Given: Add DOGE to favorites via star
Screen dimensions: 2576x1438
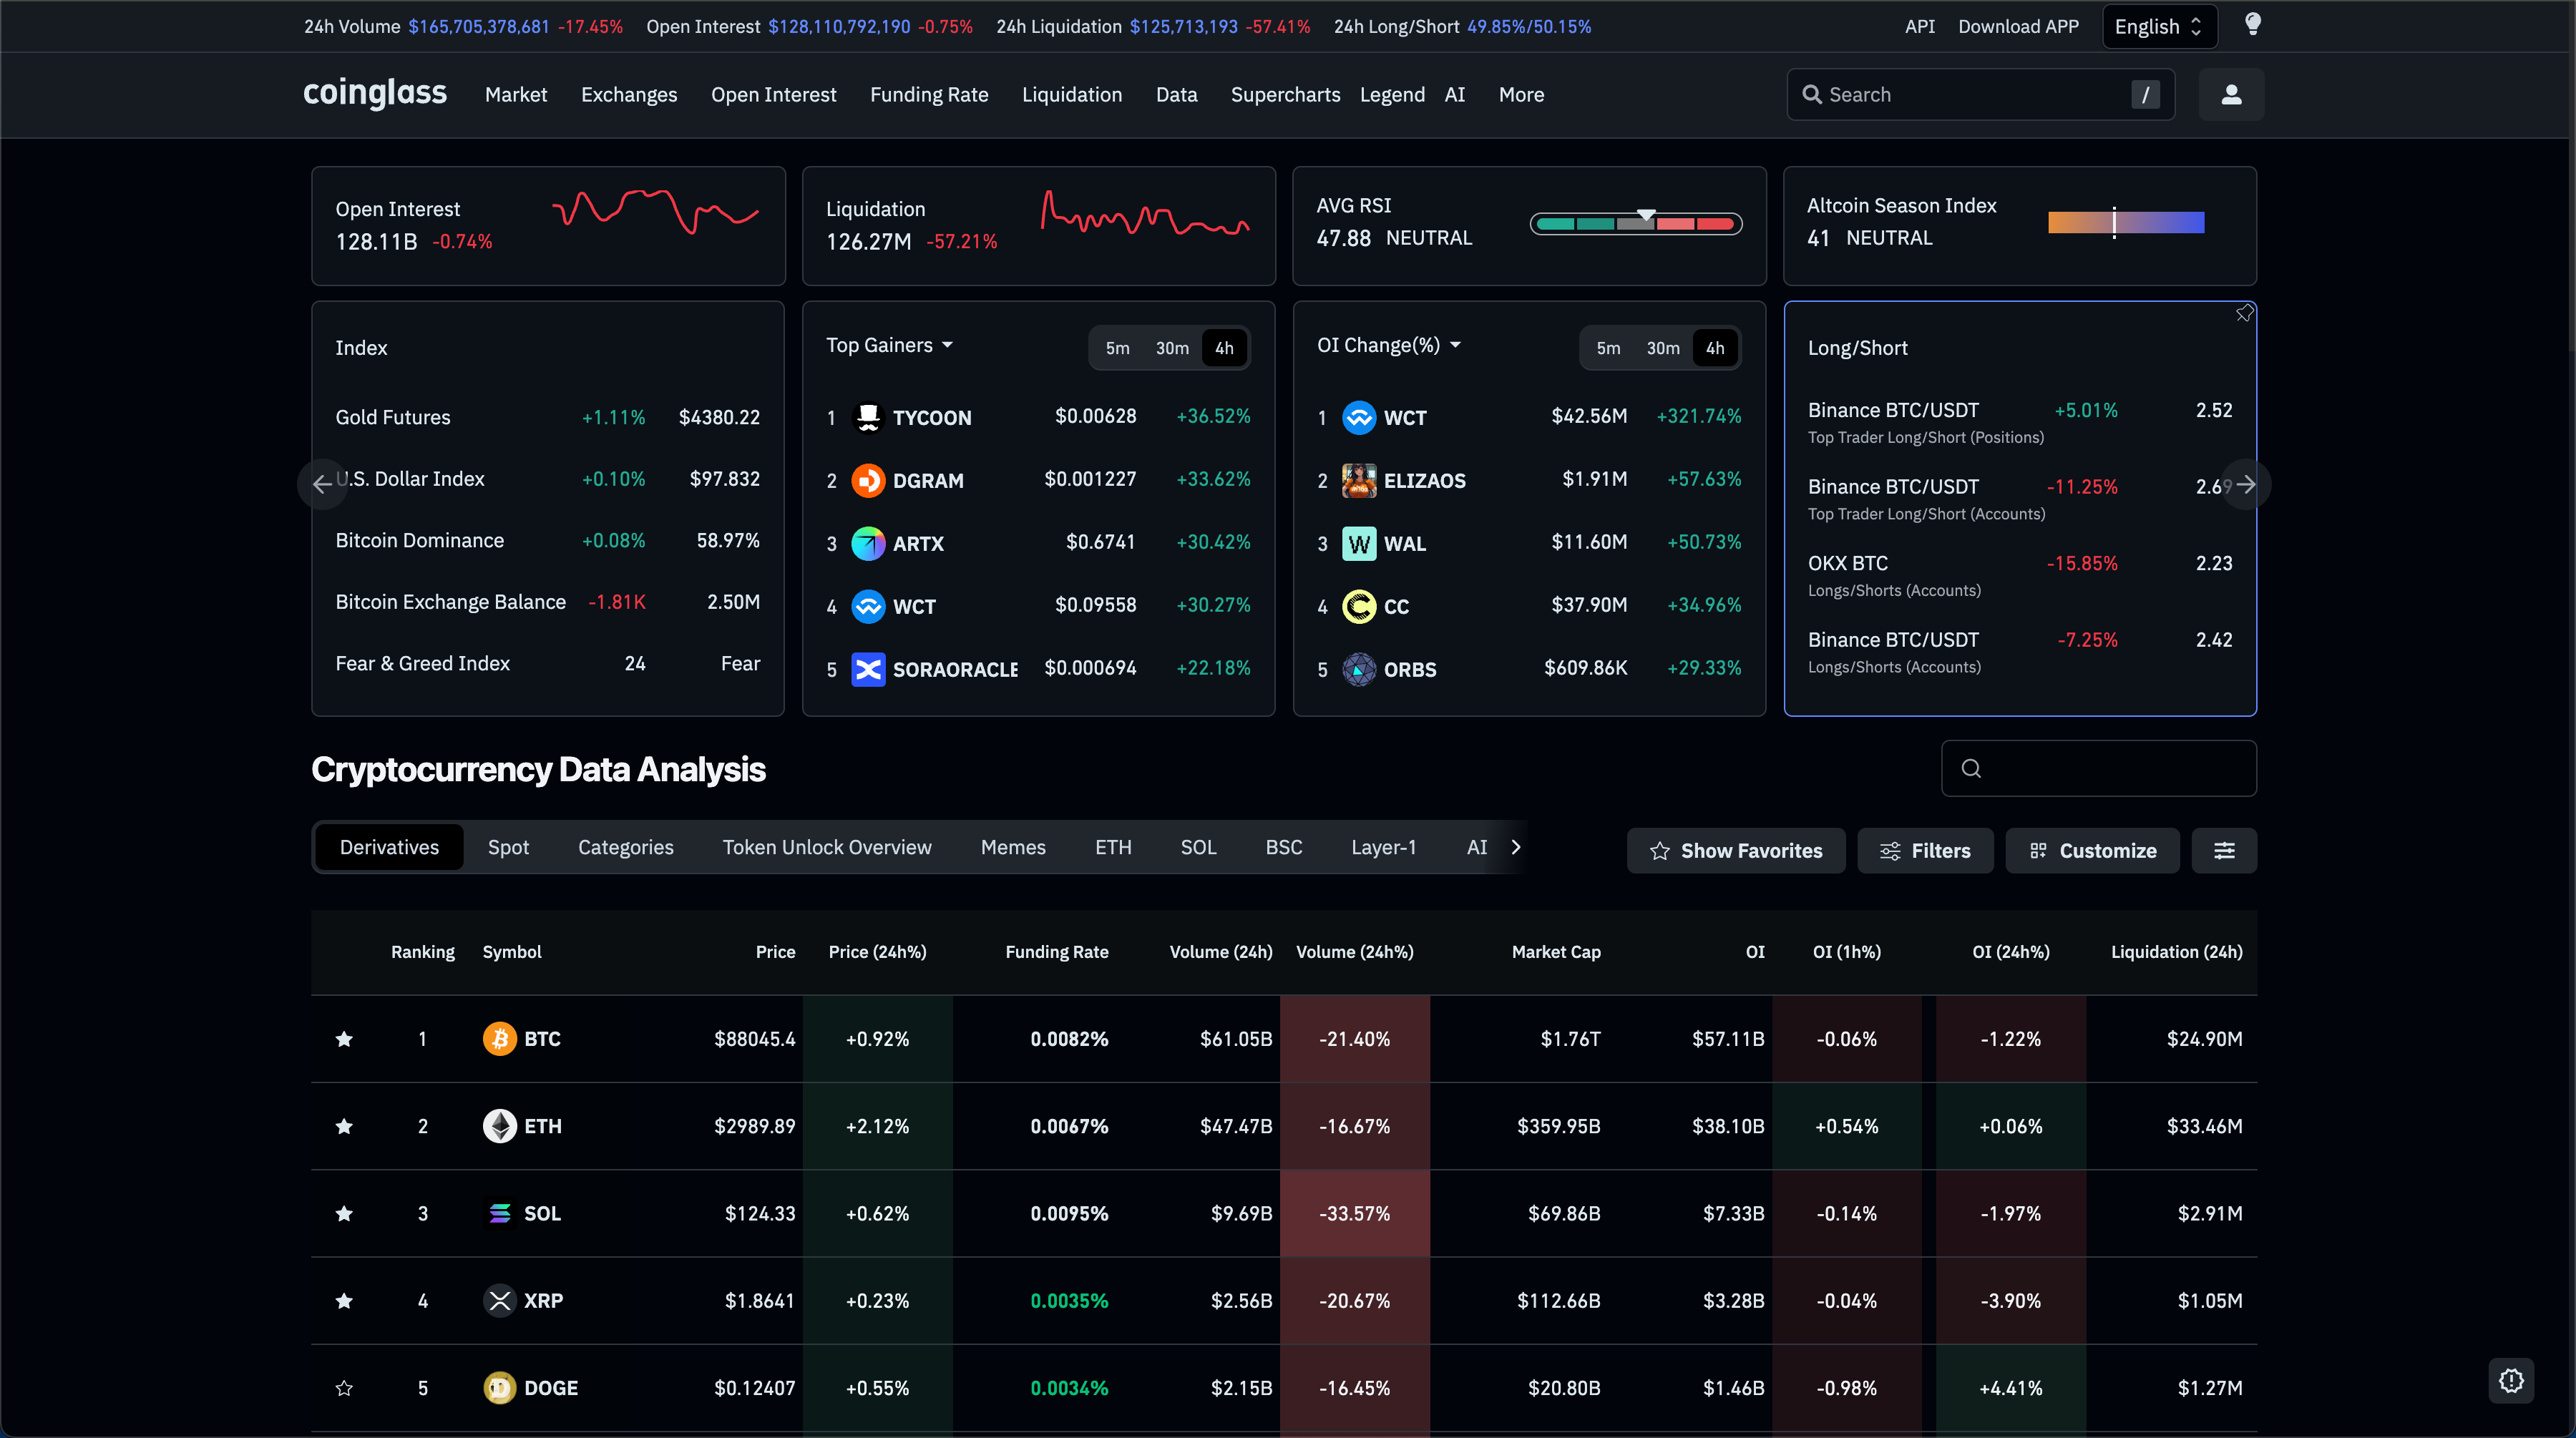Looking at the screenshot, I should coord(344,1388).
